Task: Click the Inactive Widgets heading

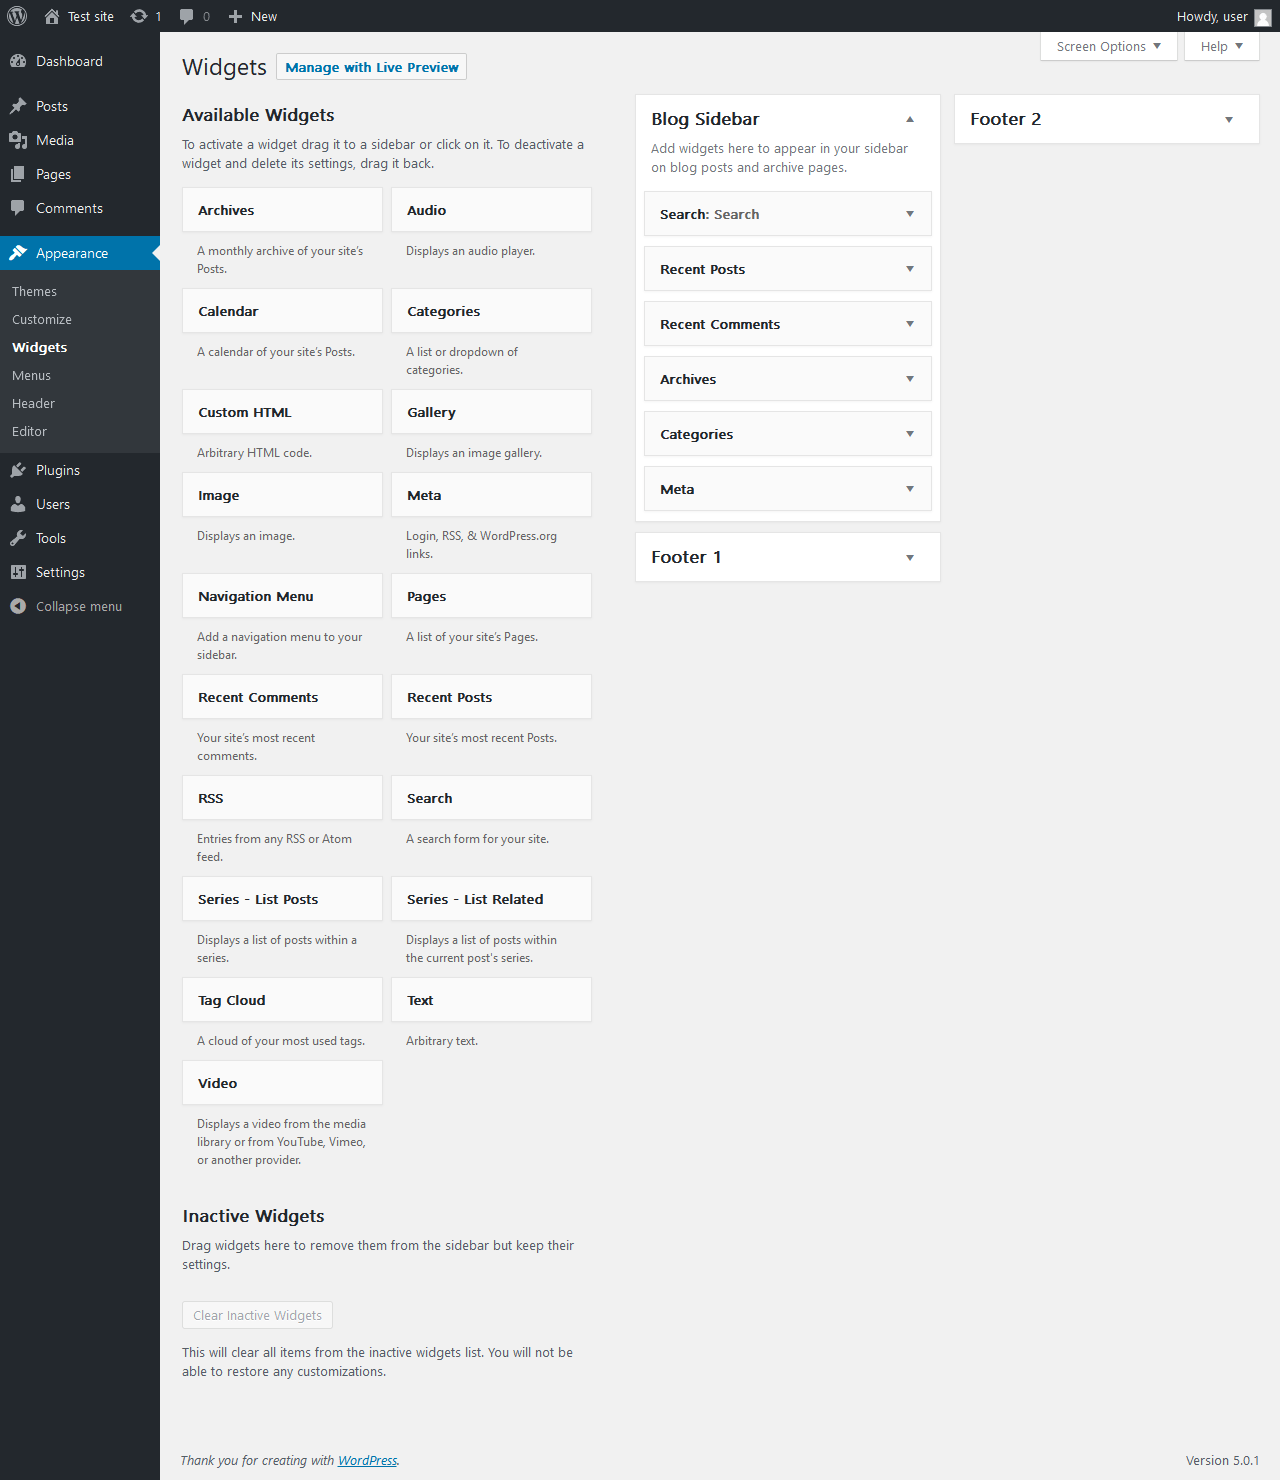Action: 253,1216
